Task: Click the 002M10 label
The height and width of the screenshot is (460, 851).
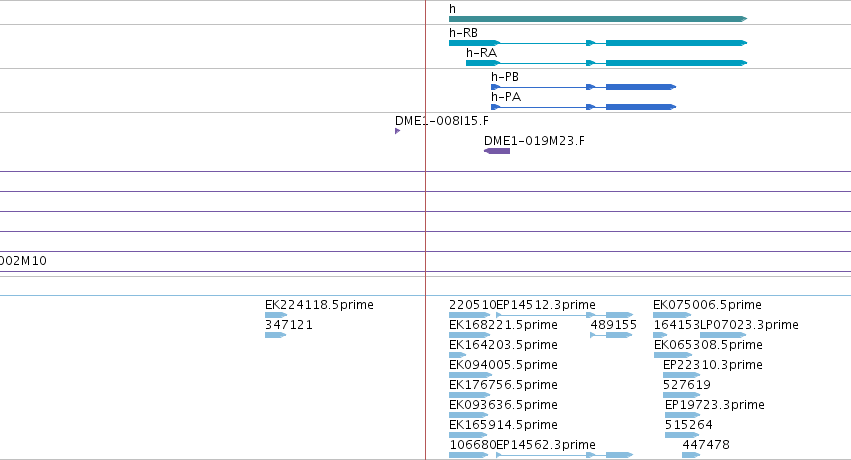Action: (23, 261)
